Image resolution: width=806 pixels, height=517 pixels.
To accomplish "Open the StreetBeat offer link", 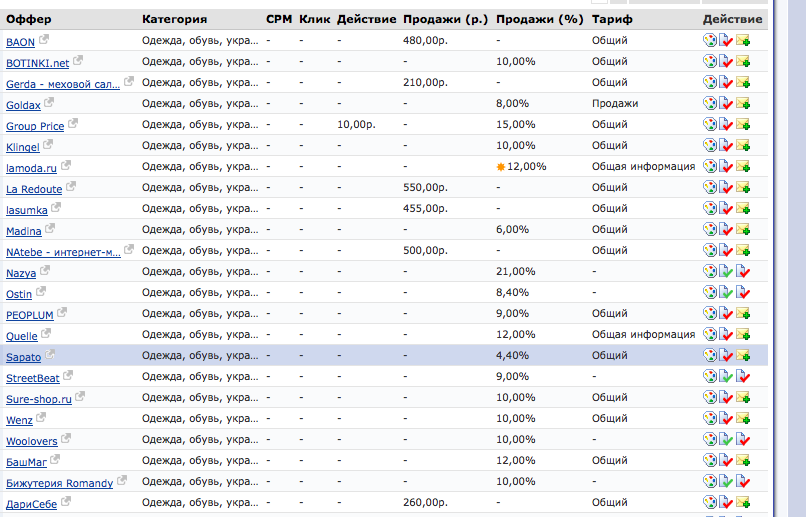I will pyautogui.click(x=33, y=378).
